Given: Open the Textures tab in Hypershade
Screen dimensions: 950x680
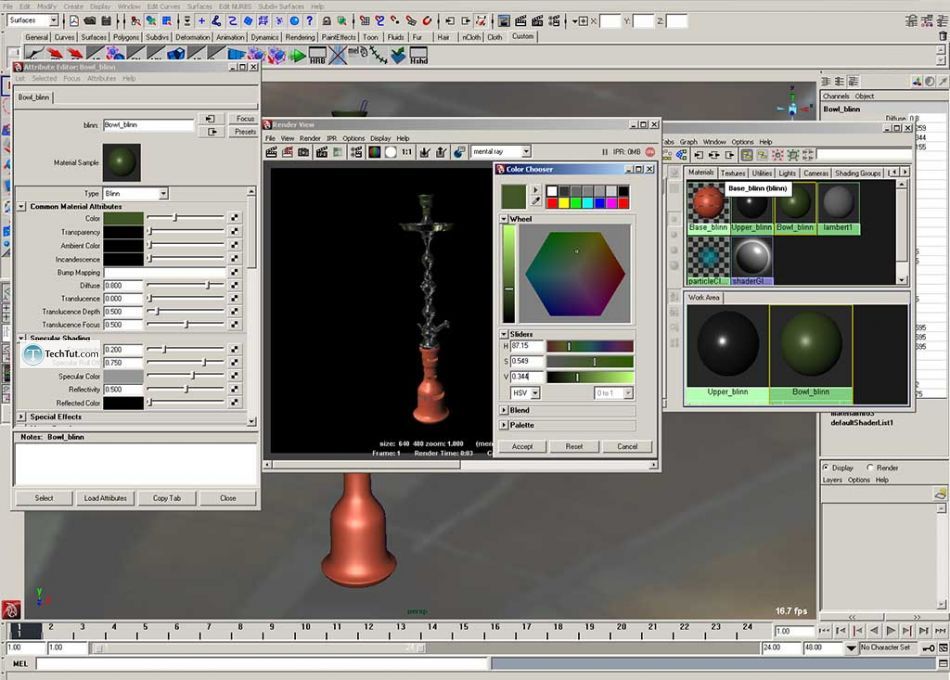Looking at the screenshot, I should (x=732, y=173).
